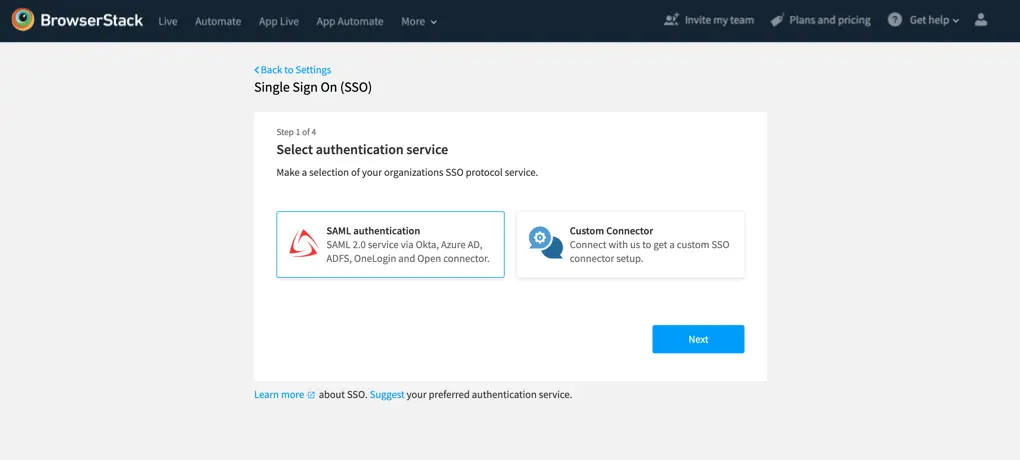Go Back to Settings
Viewport: 1020px width, 460px height.
[x=296, y=70]
